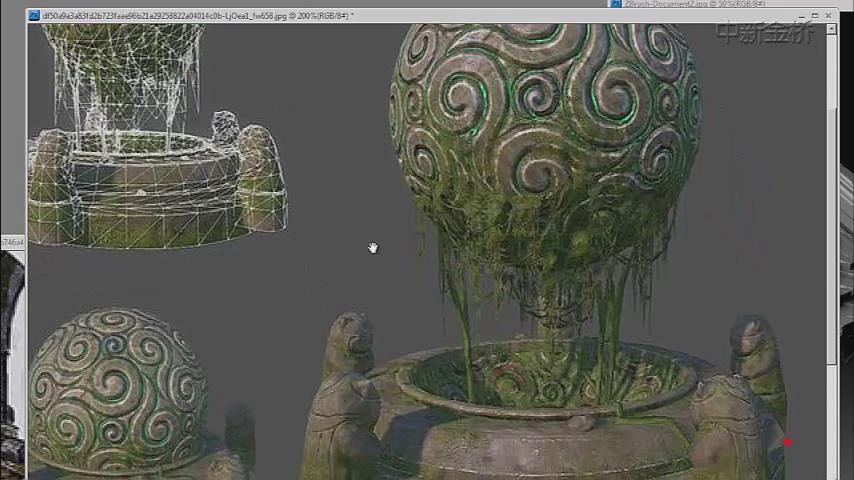Click the vertical scrollbar up arrow

click(831, 29)
